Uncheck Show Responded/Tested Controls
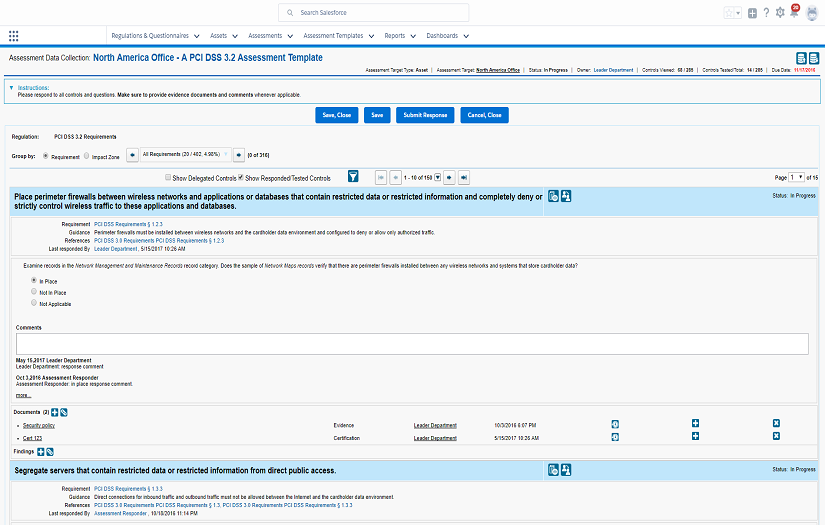 tap(241, 177)
